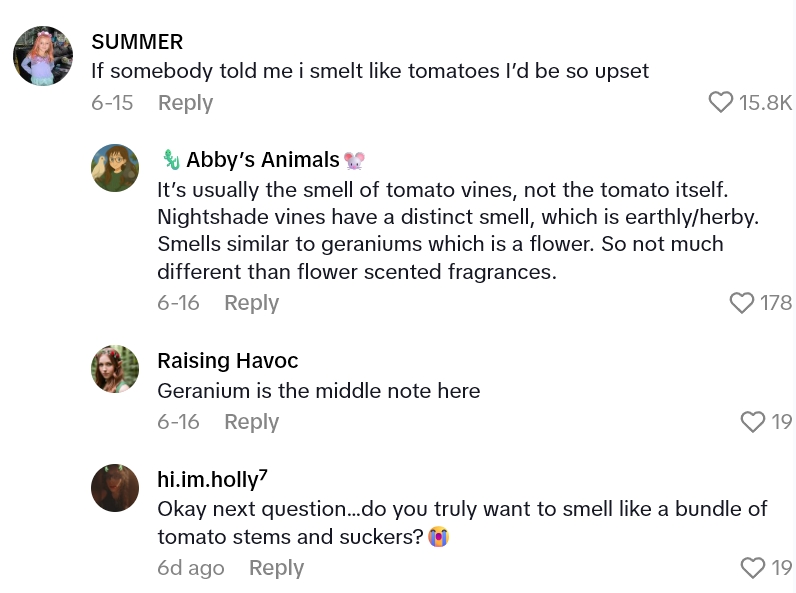
Task: Open Abby's Animals avatar
Action: click(x=115, y=168)
